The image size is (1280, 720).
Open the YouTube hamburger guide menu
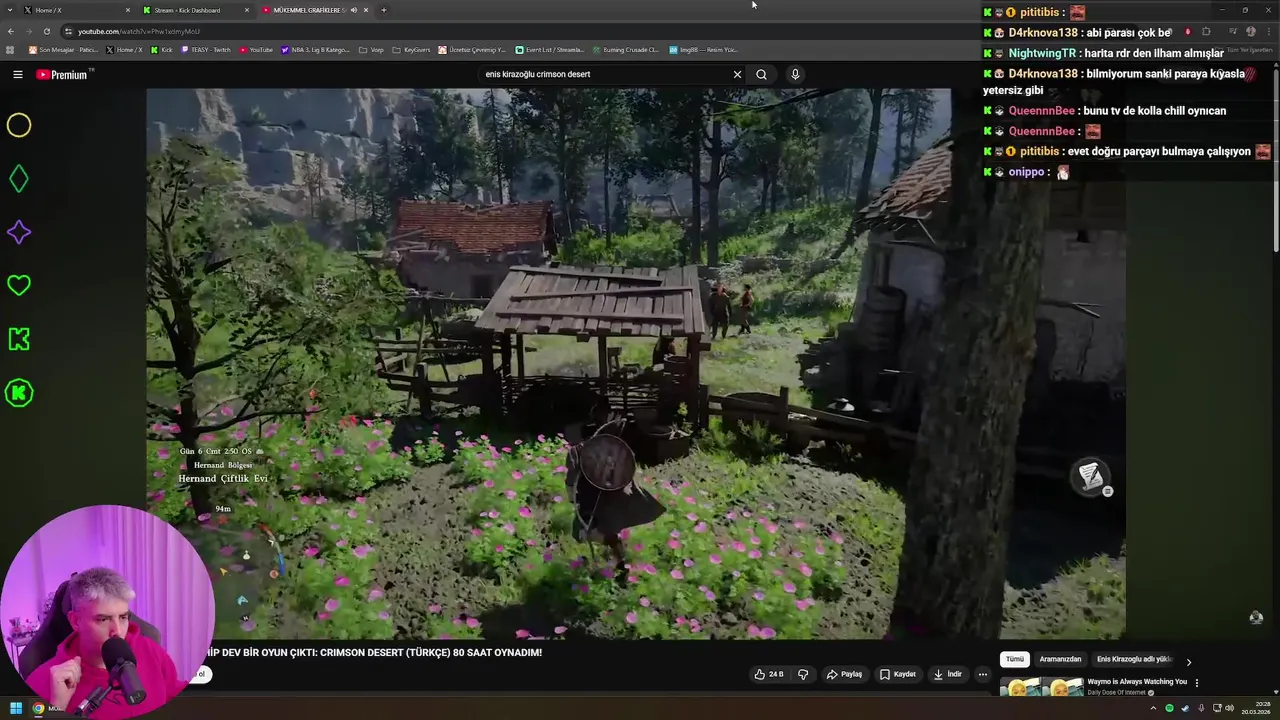point(18,74)
